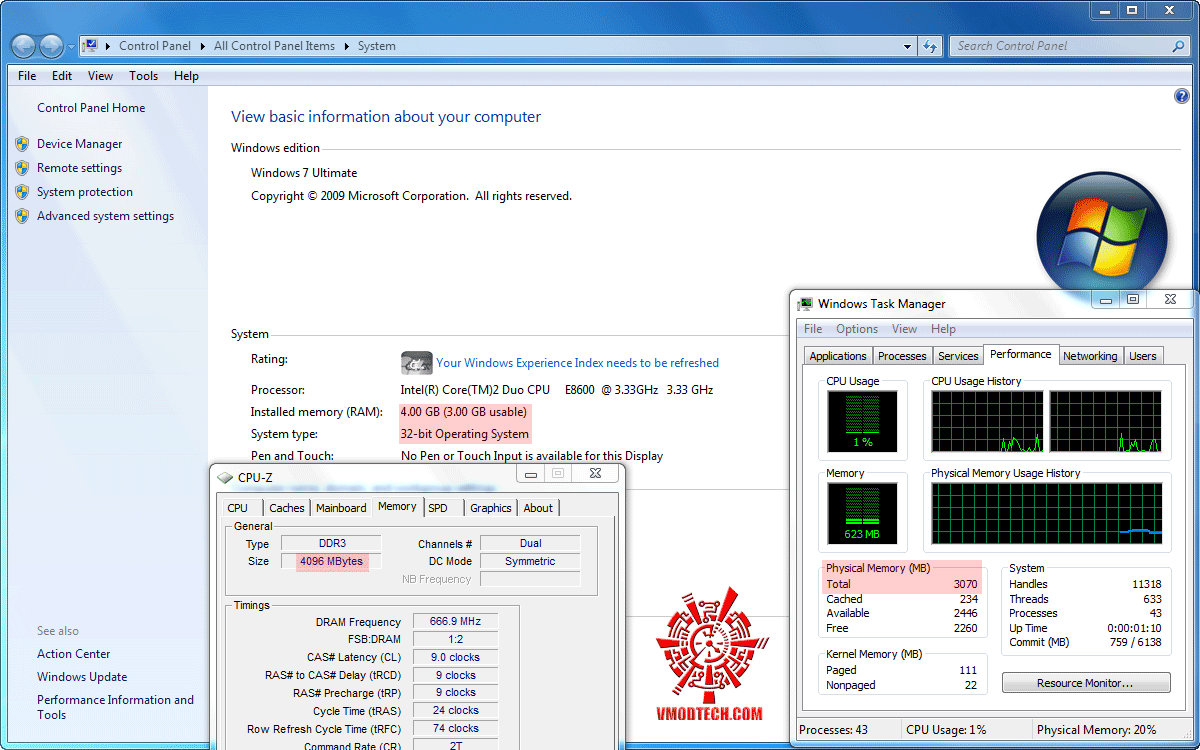1200x750 pixels.
Task: Switch to Services tab in Task Manager
Action: [958, 356]
